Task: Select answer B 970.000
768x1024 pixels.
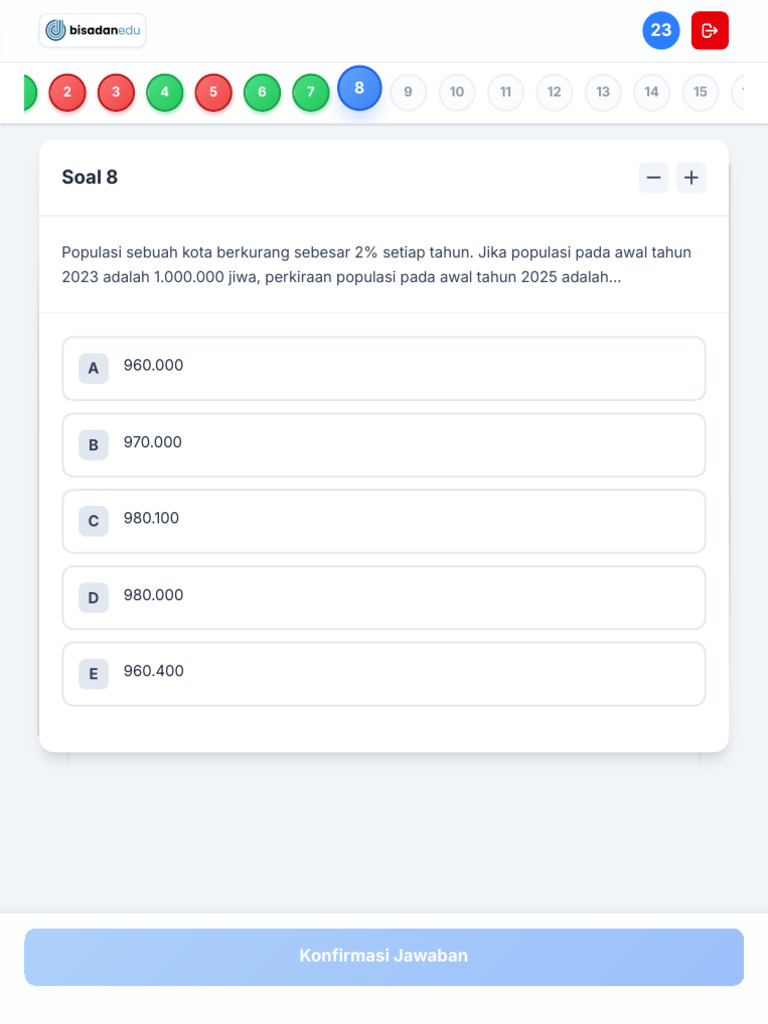Action: pyautogui.click(x=384, y=445)
